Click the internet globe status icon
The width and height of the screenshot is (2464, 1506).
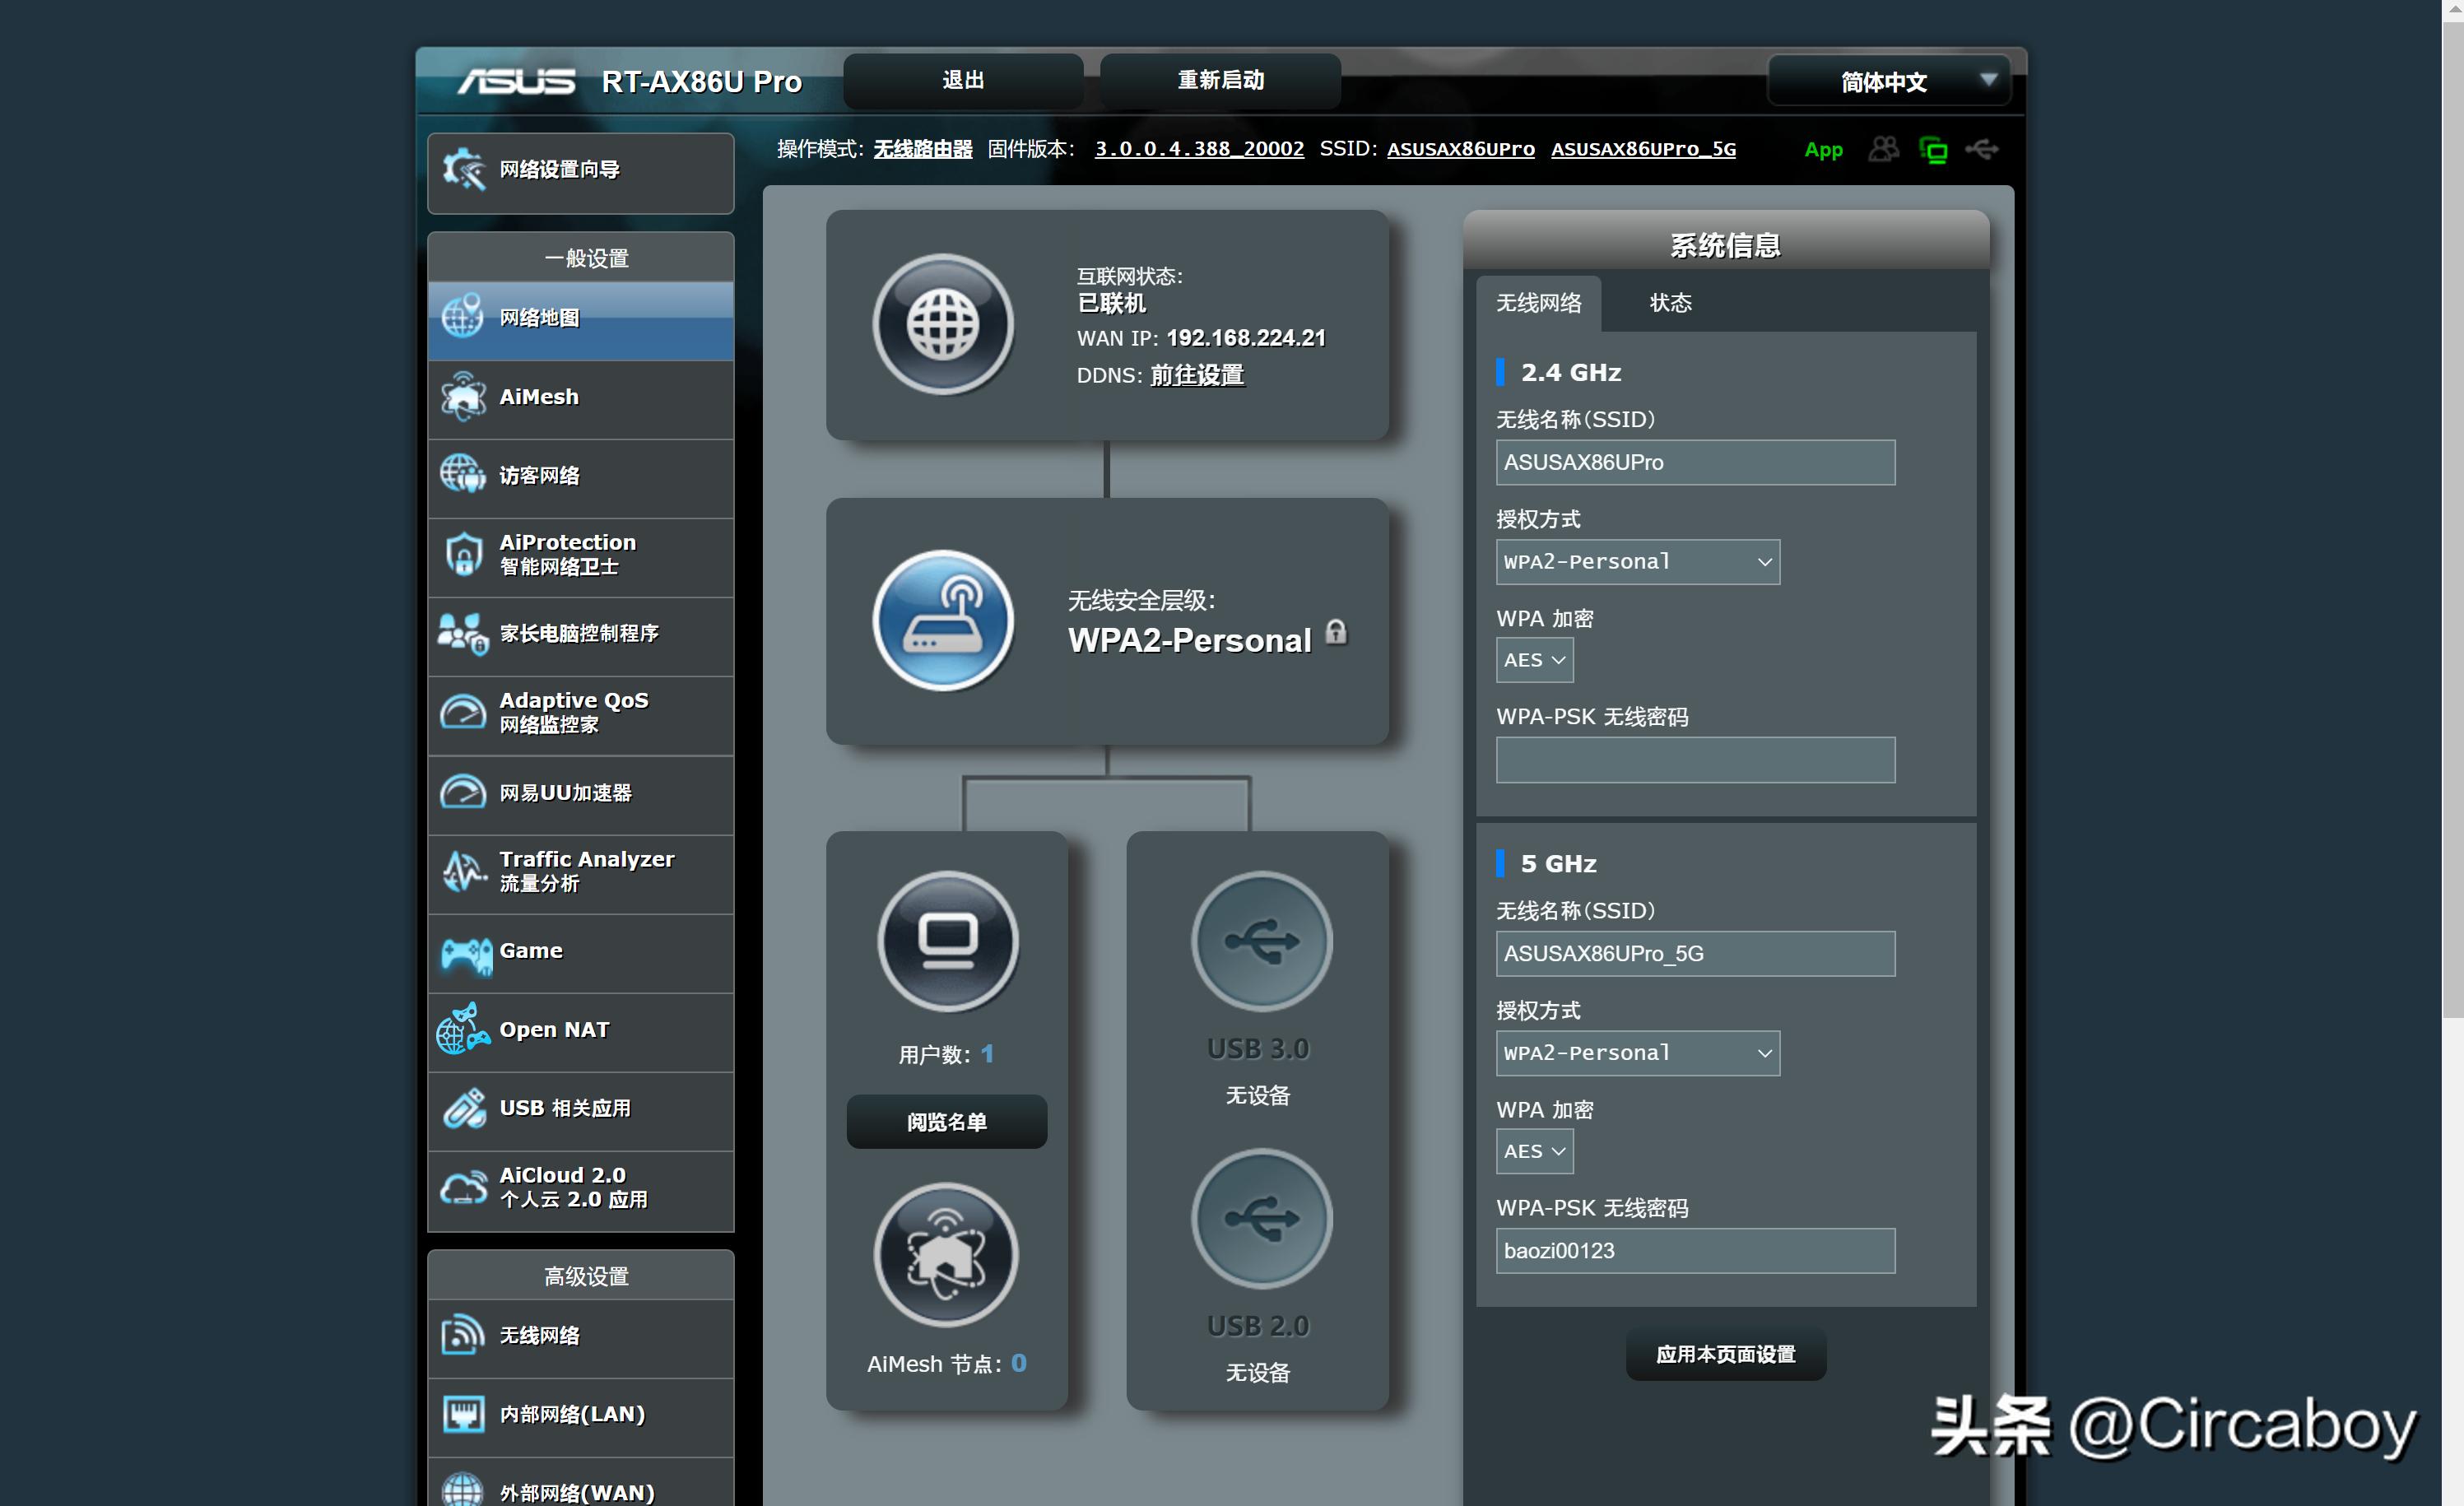pos(942,324)
